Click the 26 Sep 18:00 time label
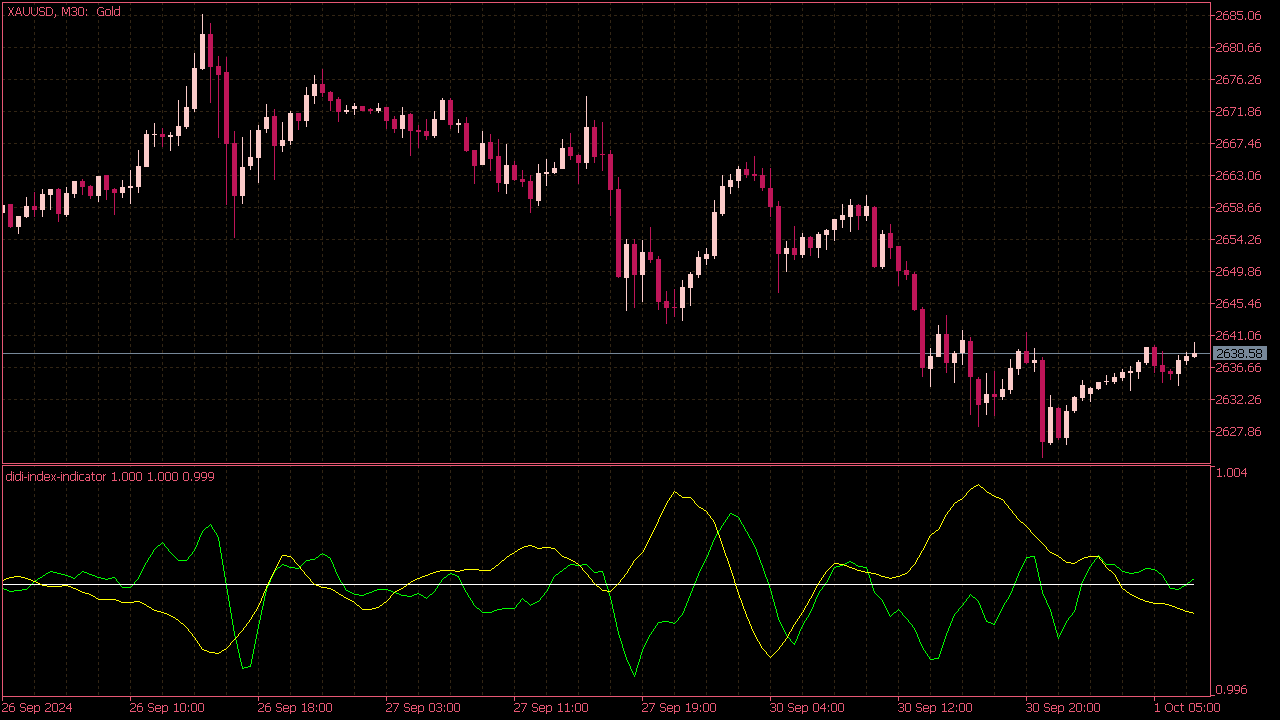 click(295, 708)
